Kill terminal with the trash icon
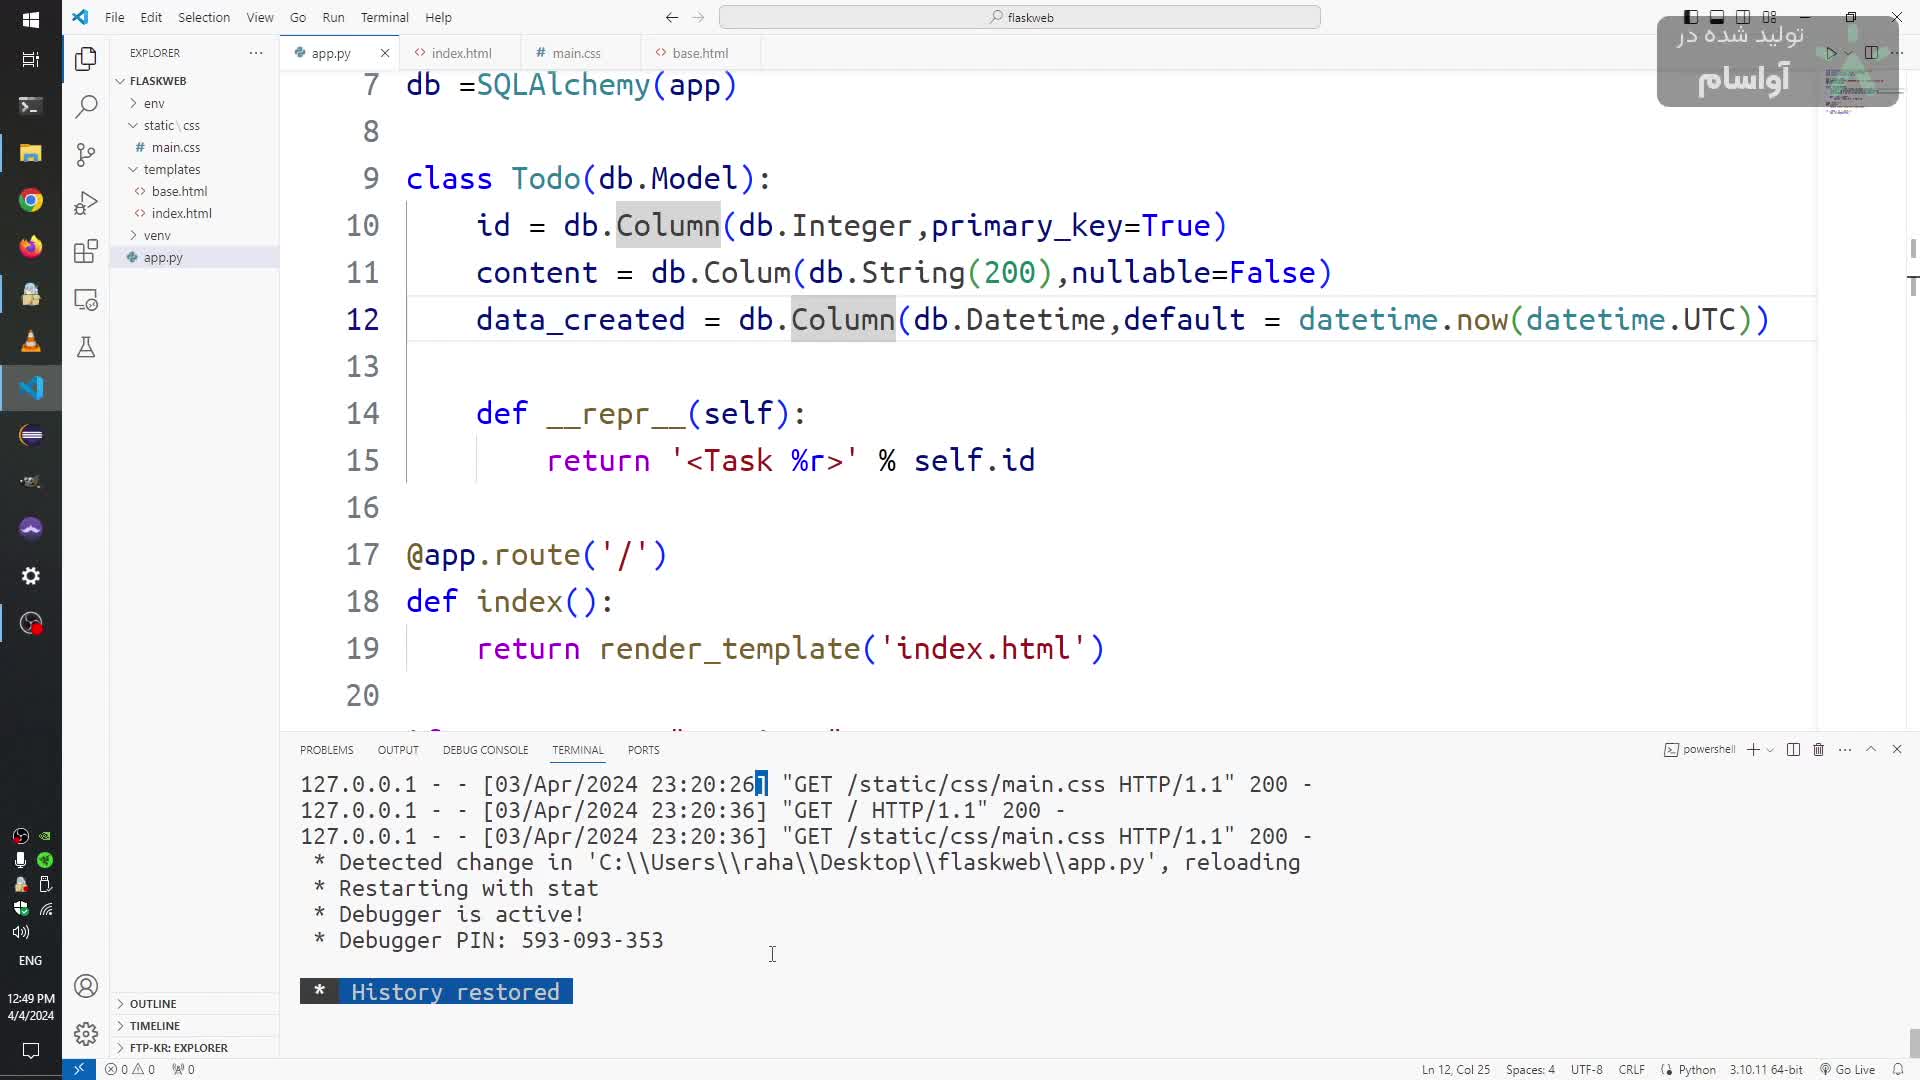This screenshot has height=1080, width=1920. tap(1819, 750)
